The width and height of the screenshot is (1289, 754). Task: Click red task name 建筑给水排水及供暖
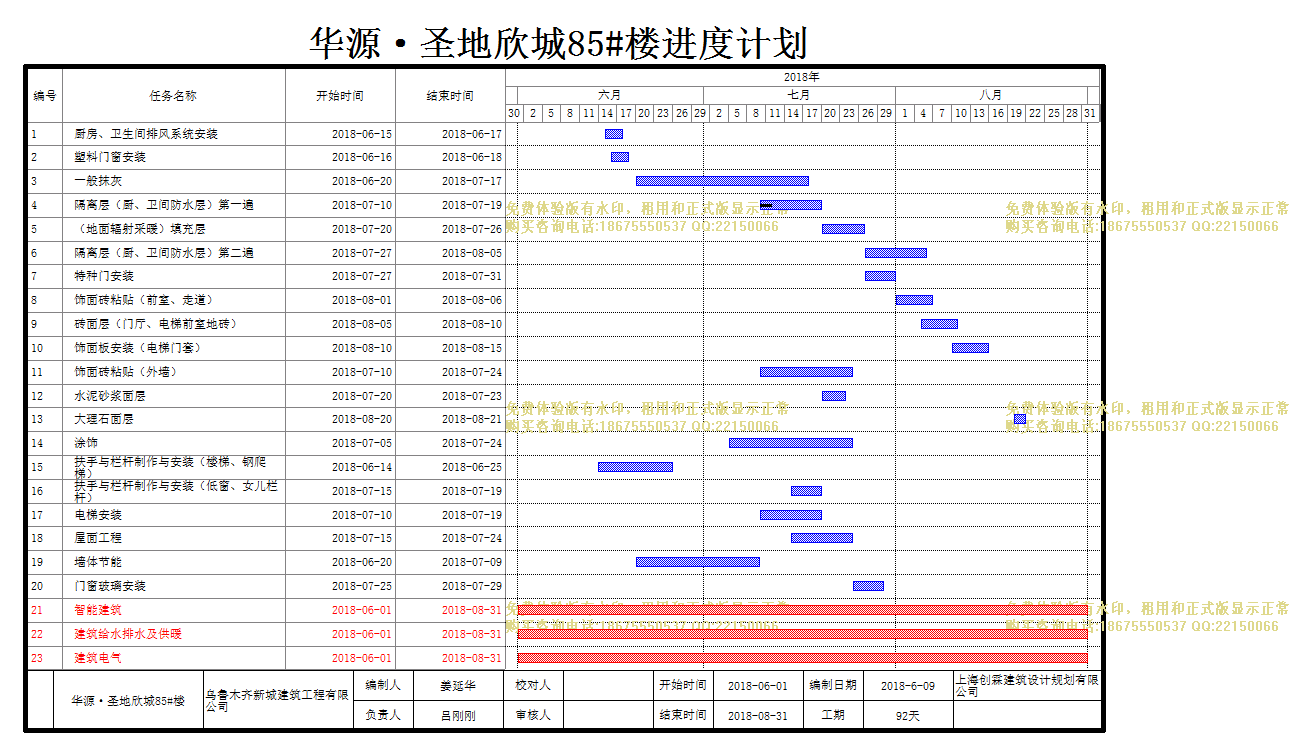128,634
